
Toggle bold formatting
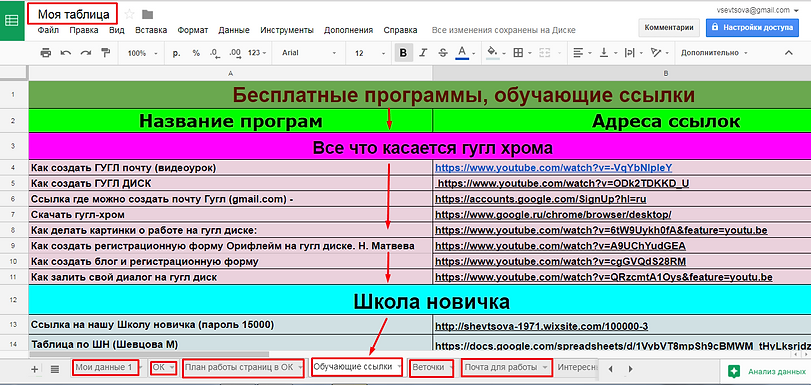tap(403, 53)
